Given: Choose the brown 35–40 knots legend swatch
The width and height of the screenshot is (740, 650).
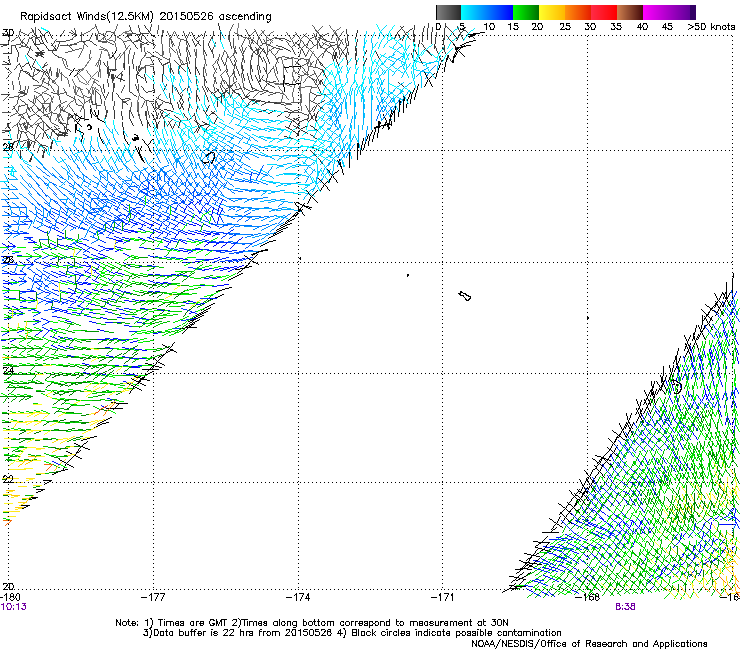Looking at the screenshot, I should [630, 12].
